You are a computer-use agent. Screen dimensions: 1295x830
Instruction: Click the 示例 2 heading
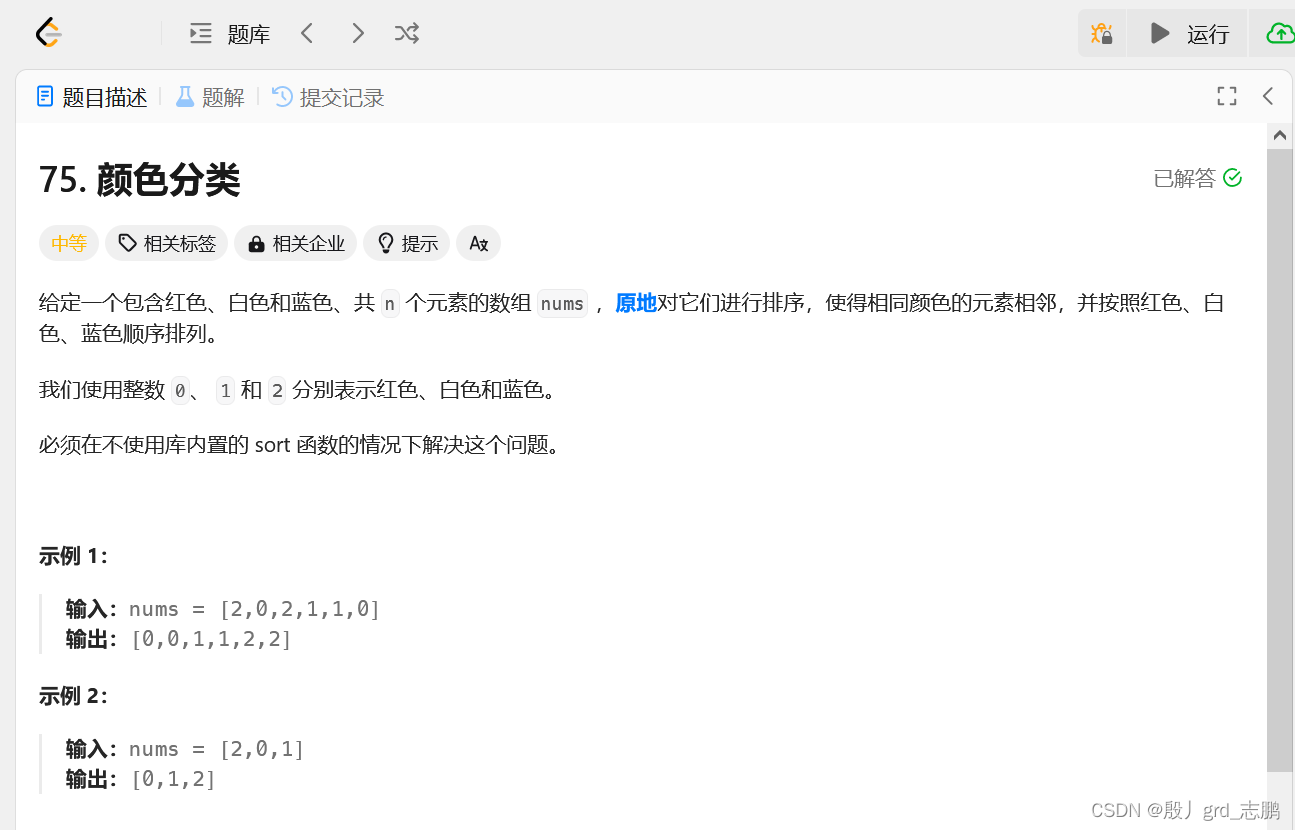pyautogui.click(x=73, y=696)
